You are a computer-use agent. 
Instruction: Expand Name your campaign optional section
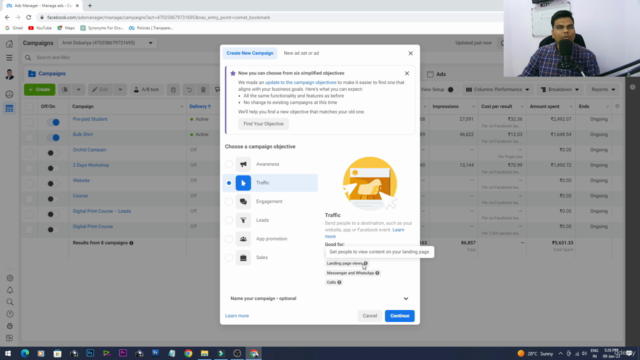coord(320,298)
